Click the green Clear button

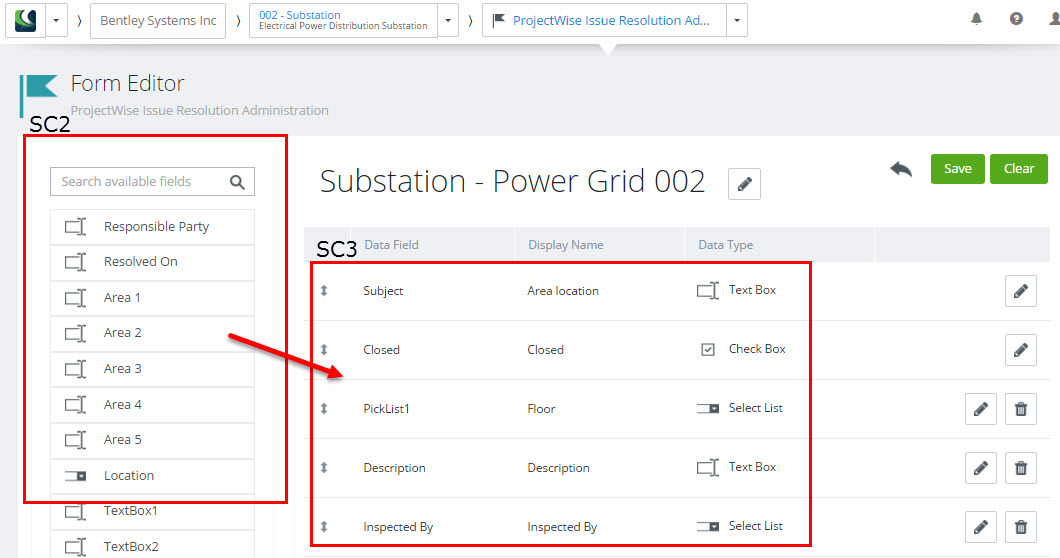1019,169
